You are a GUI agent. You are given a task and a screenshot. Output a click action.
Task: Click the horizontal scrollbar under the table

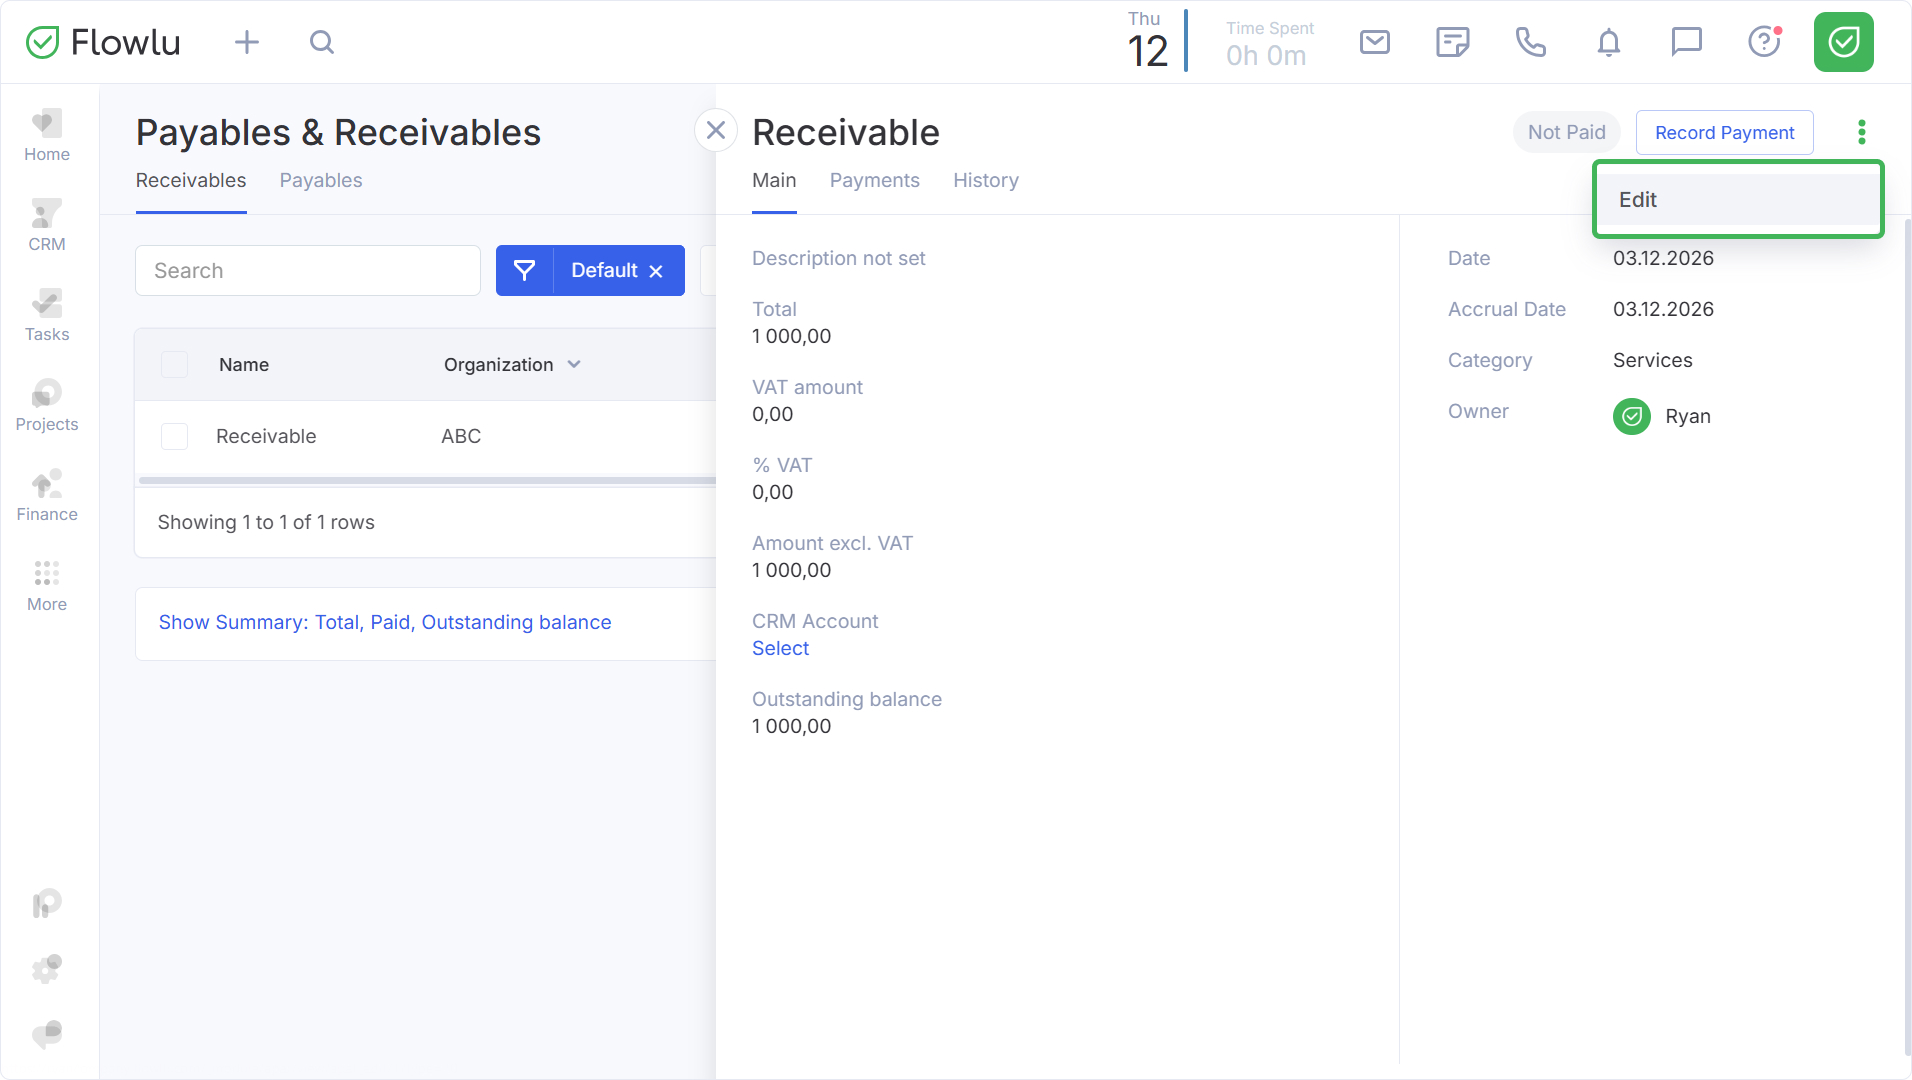[427, 481]
